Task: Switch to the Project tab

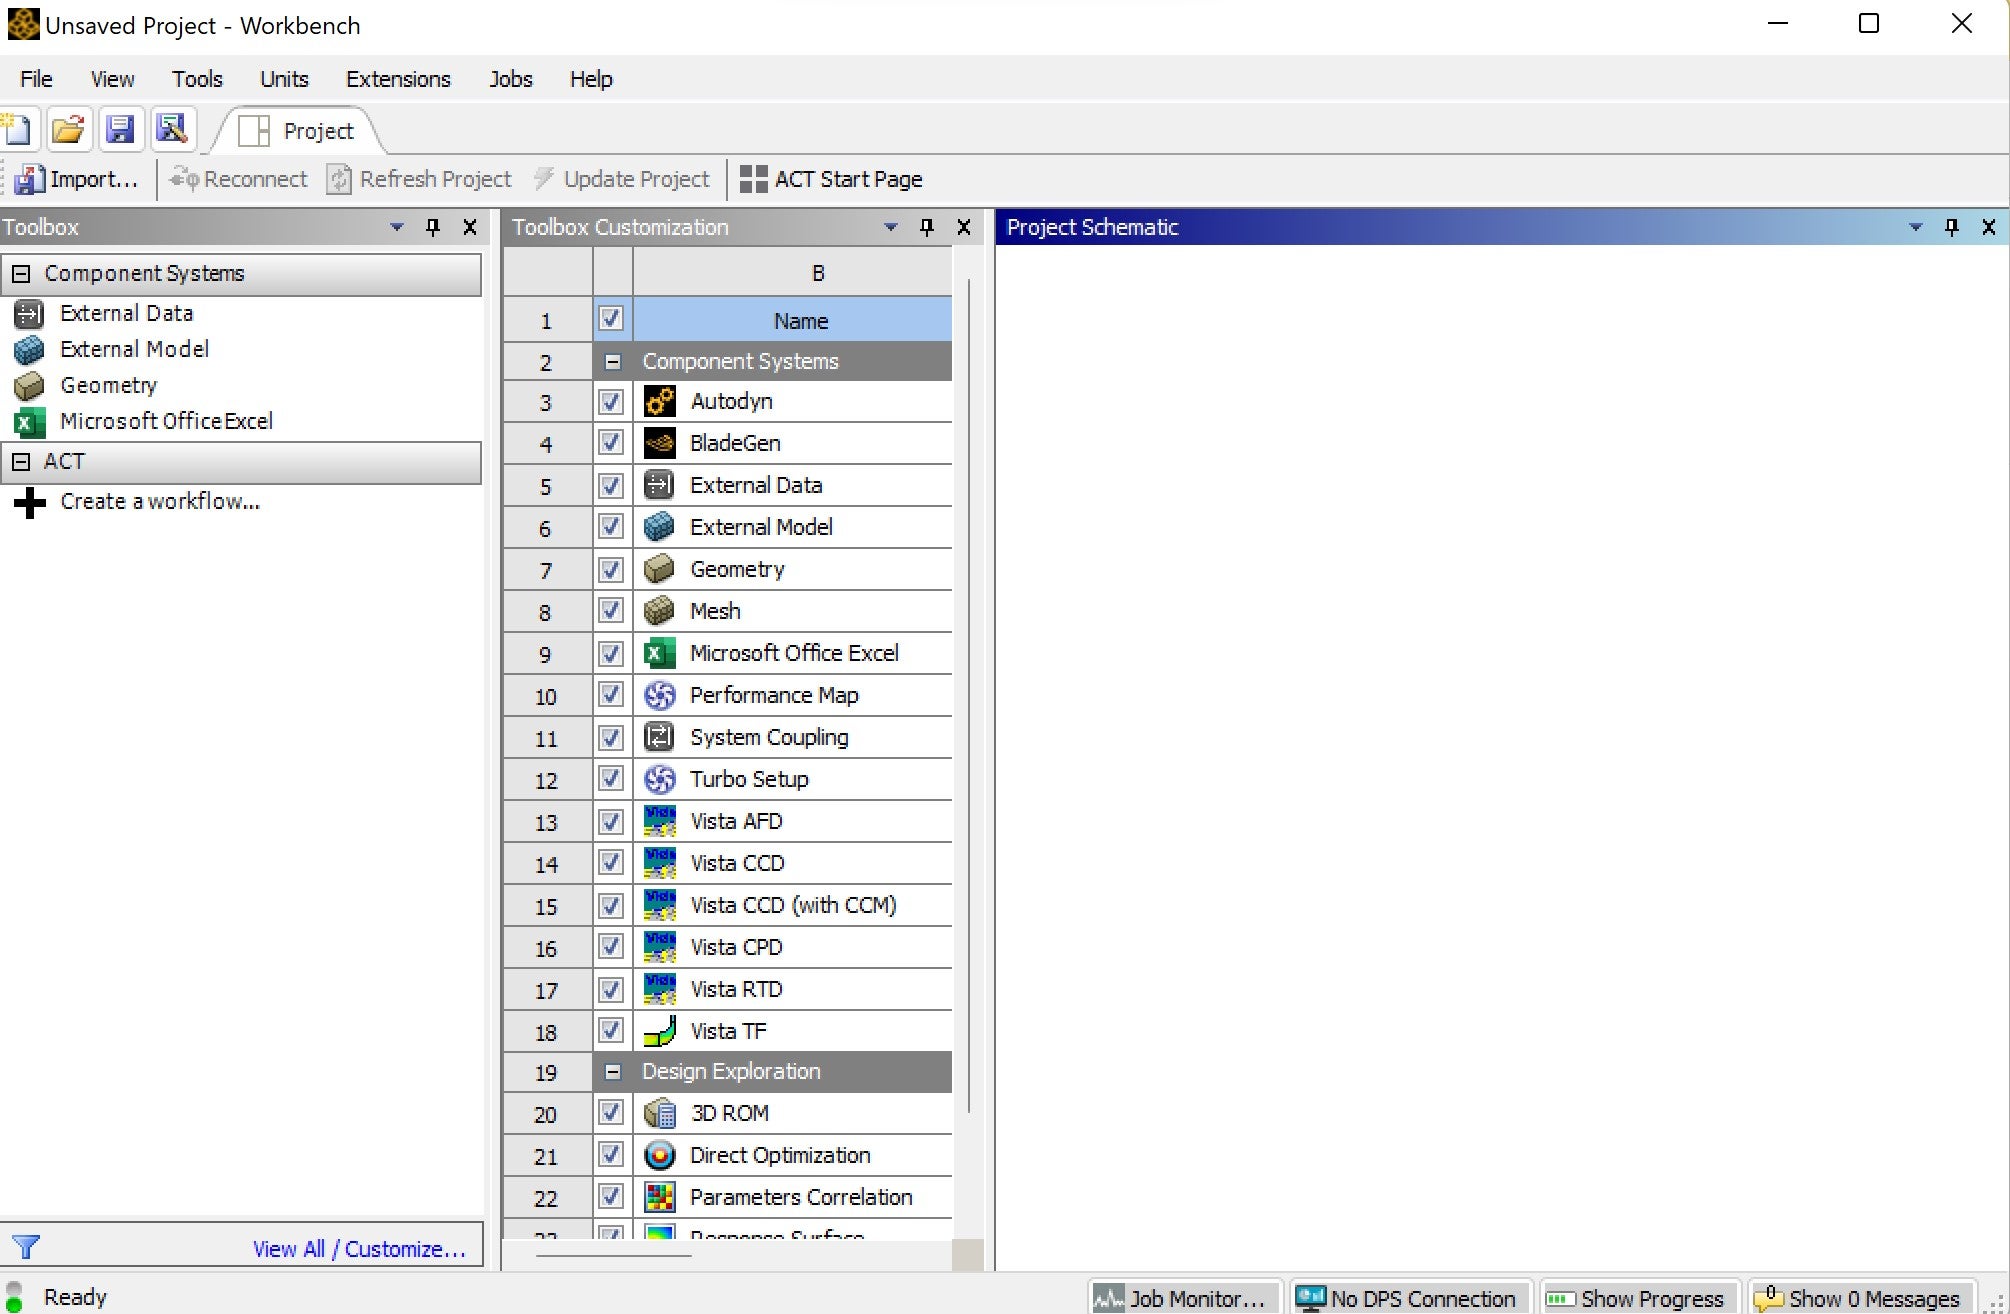Action: pyautogui.click(x=299, y=131)
